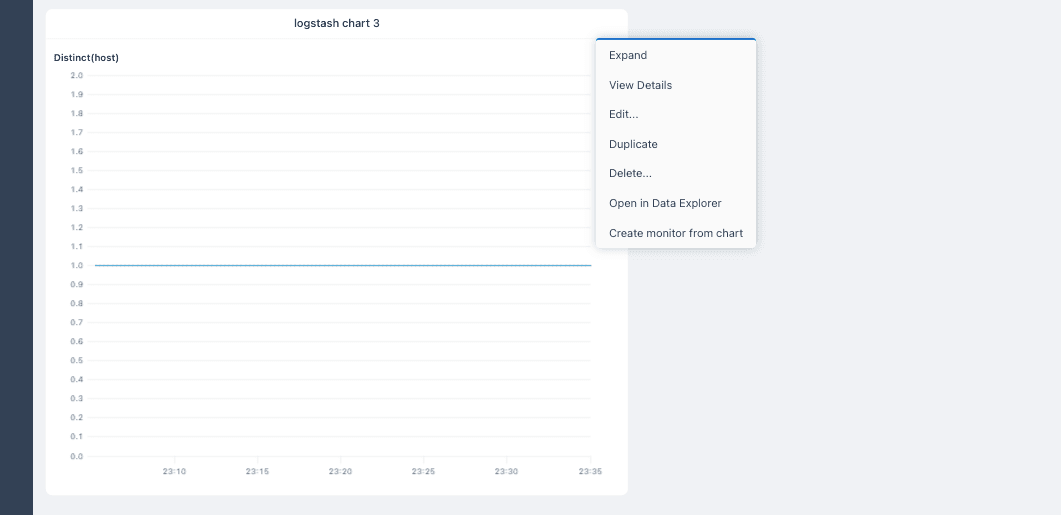1061x515 pixels.
Task: Click the 23:35 time tick label
Action: pyautogui.click(x=589, y=471)
